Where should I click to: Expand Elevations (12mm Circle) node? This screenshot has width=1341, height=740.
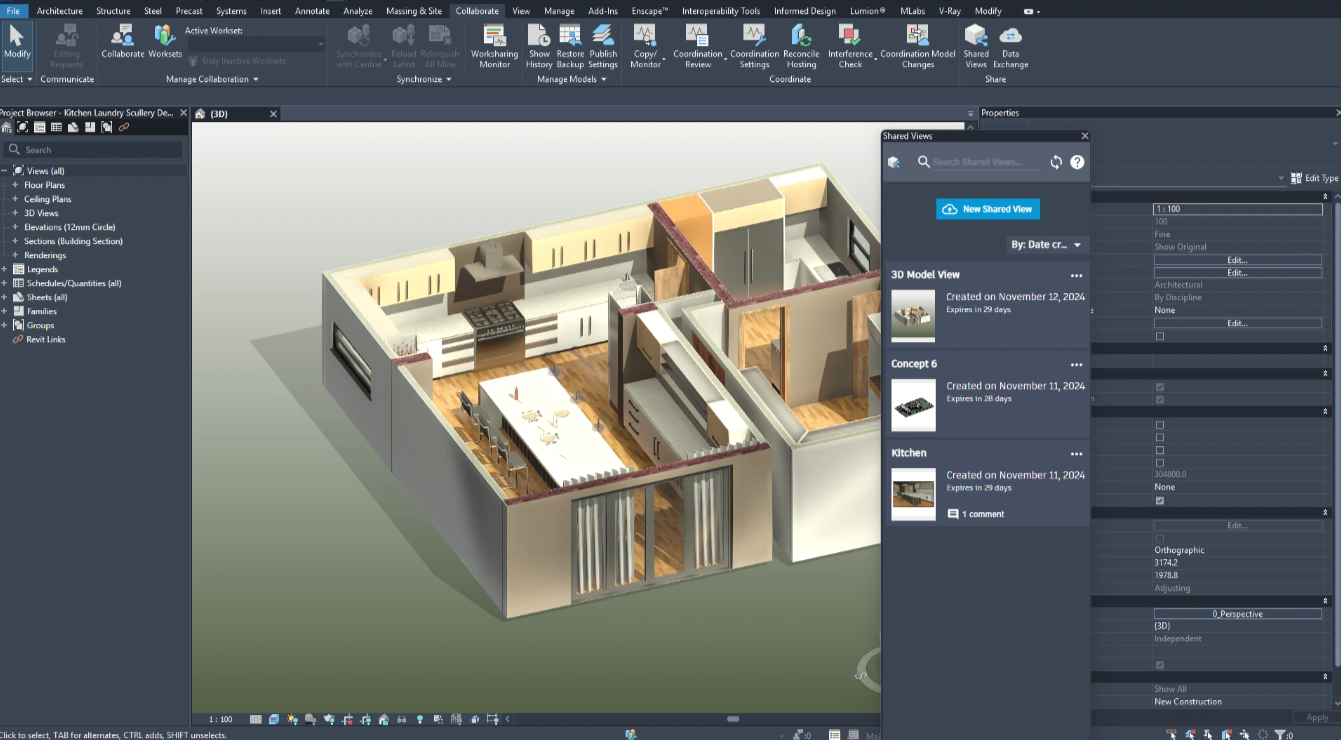coord(15,227)
